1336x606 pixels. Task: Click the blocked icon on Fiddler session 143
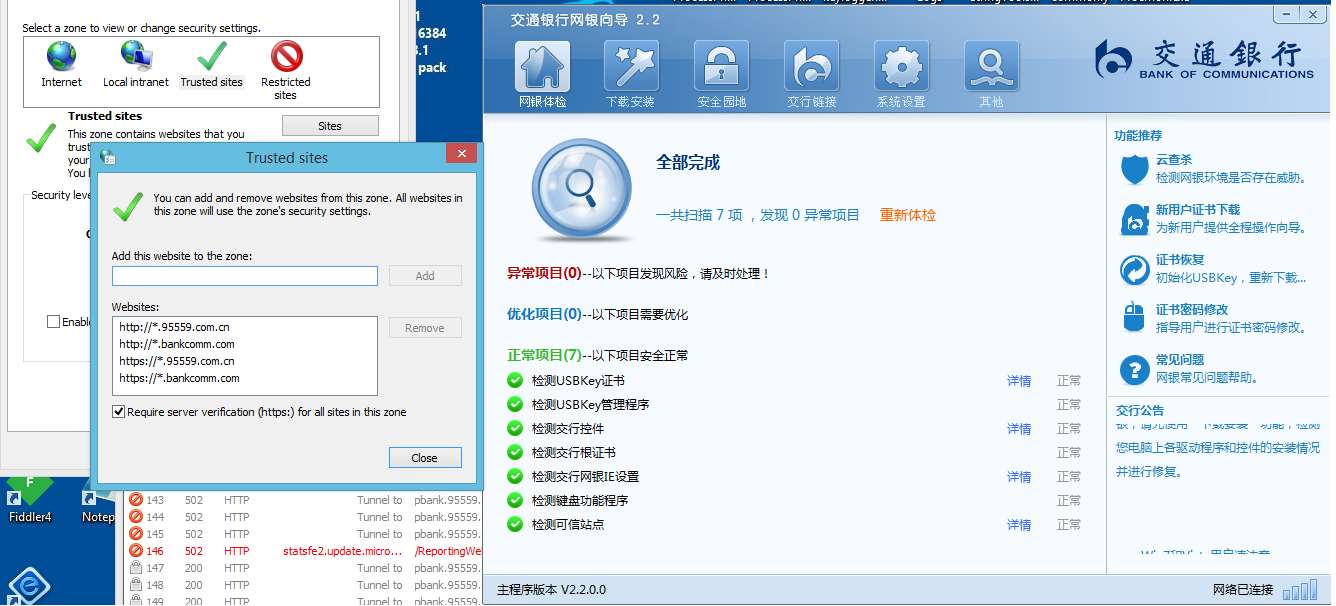click(136, 500)
